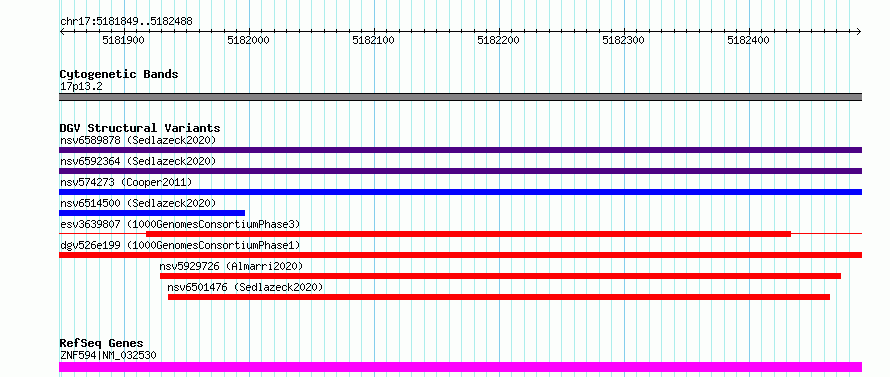
Task: Open the RefSeq Genes track title
Action: coord(102,344)
